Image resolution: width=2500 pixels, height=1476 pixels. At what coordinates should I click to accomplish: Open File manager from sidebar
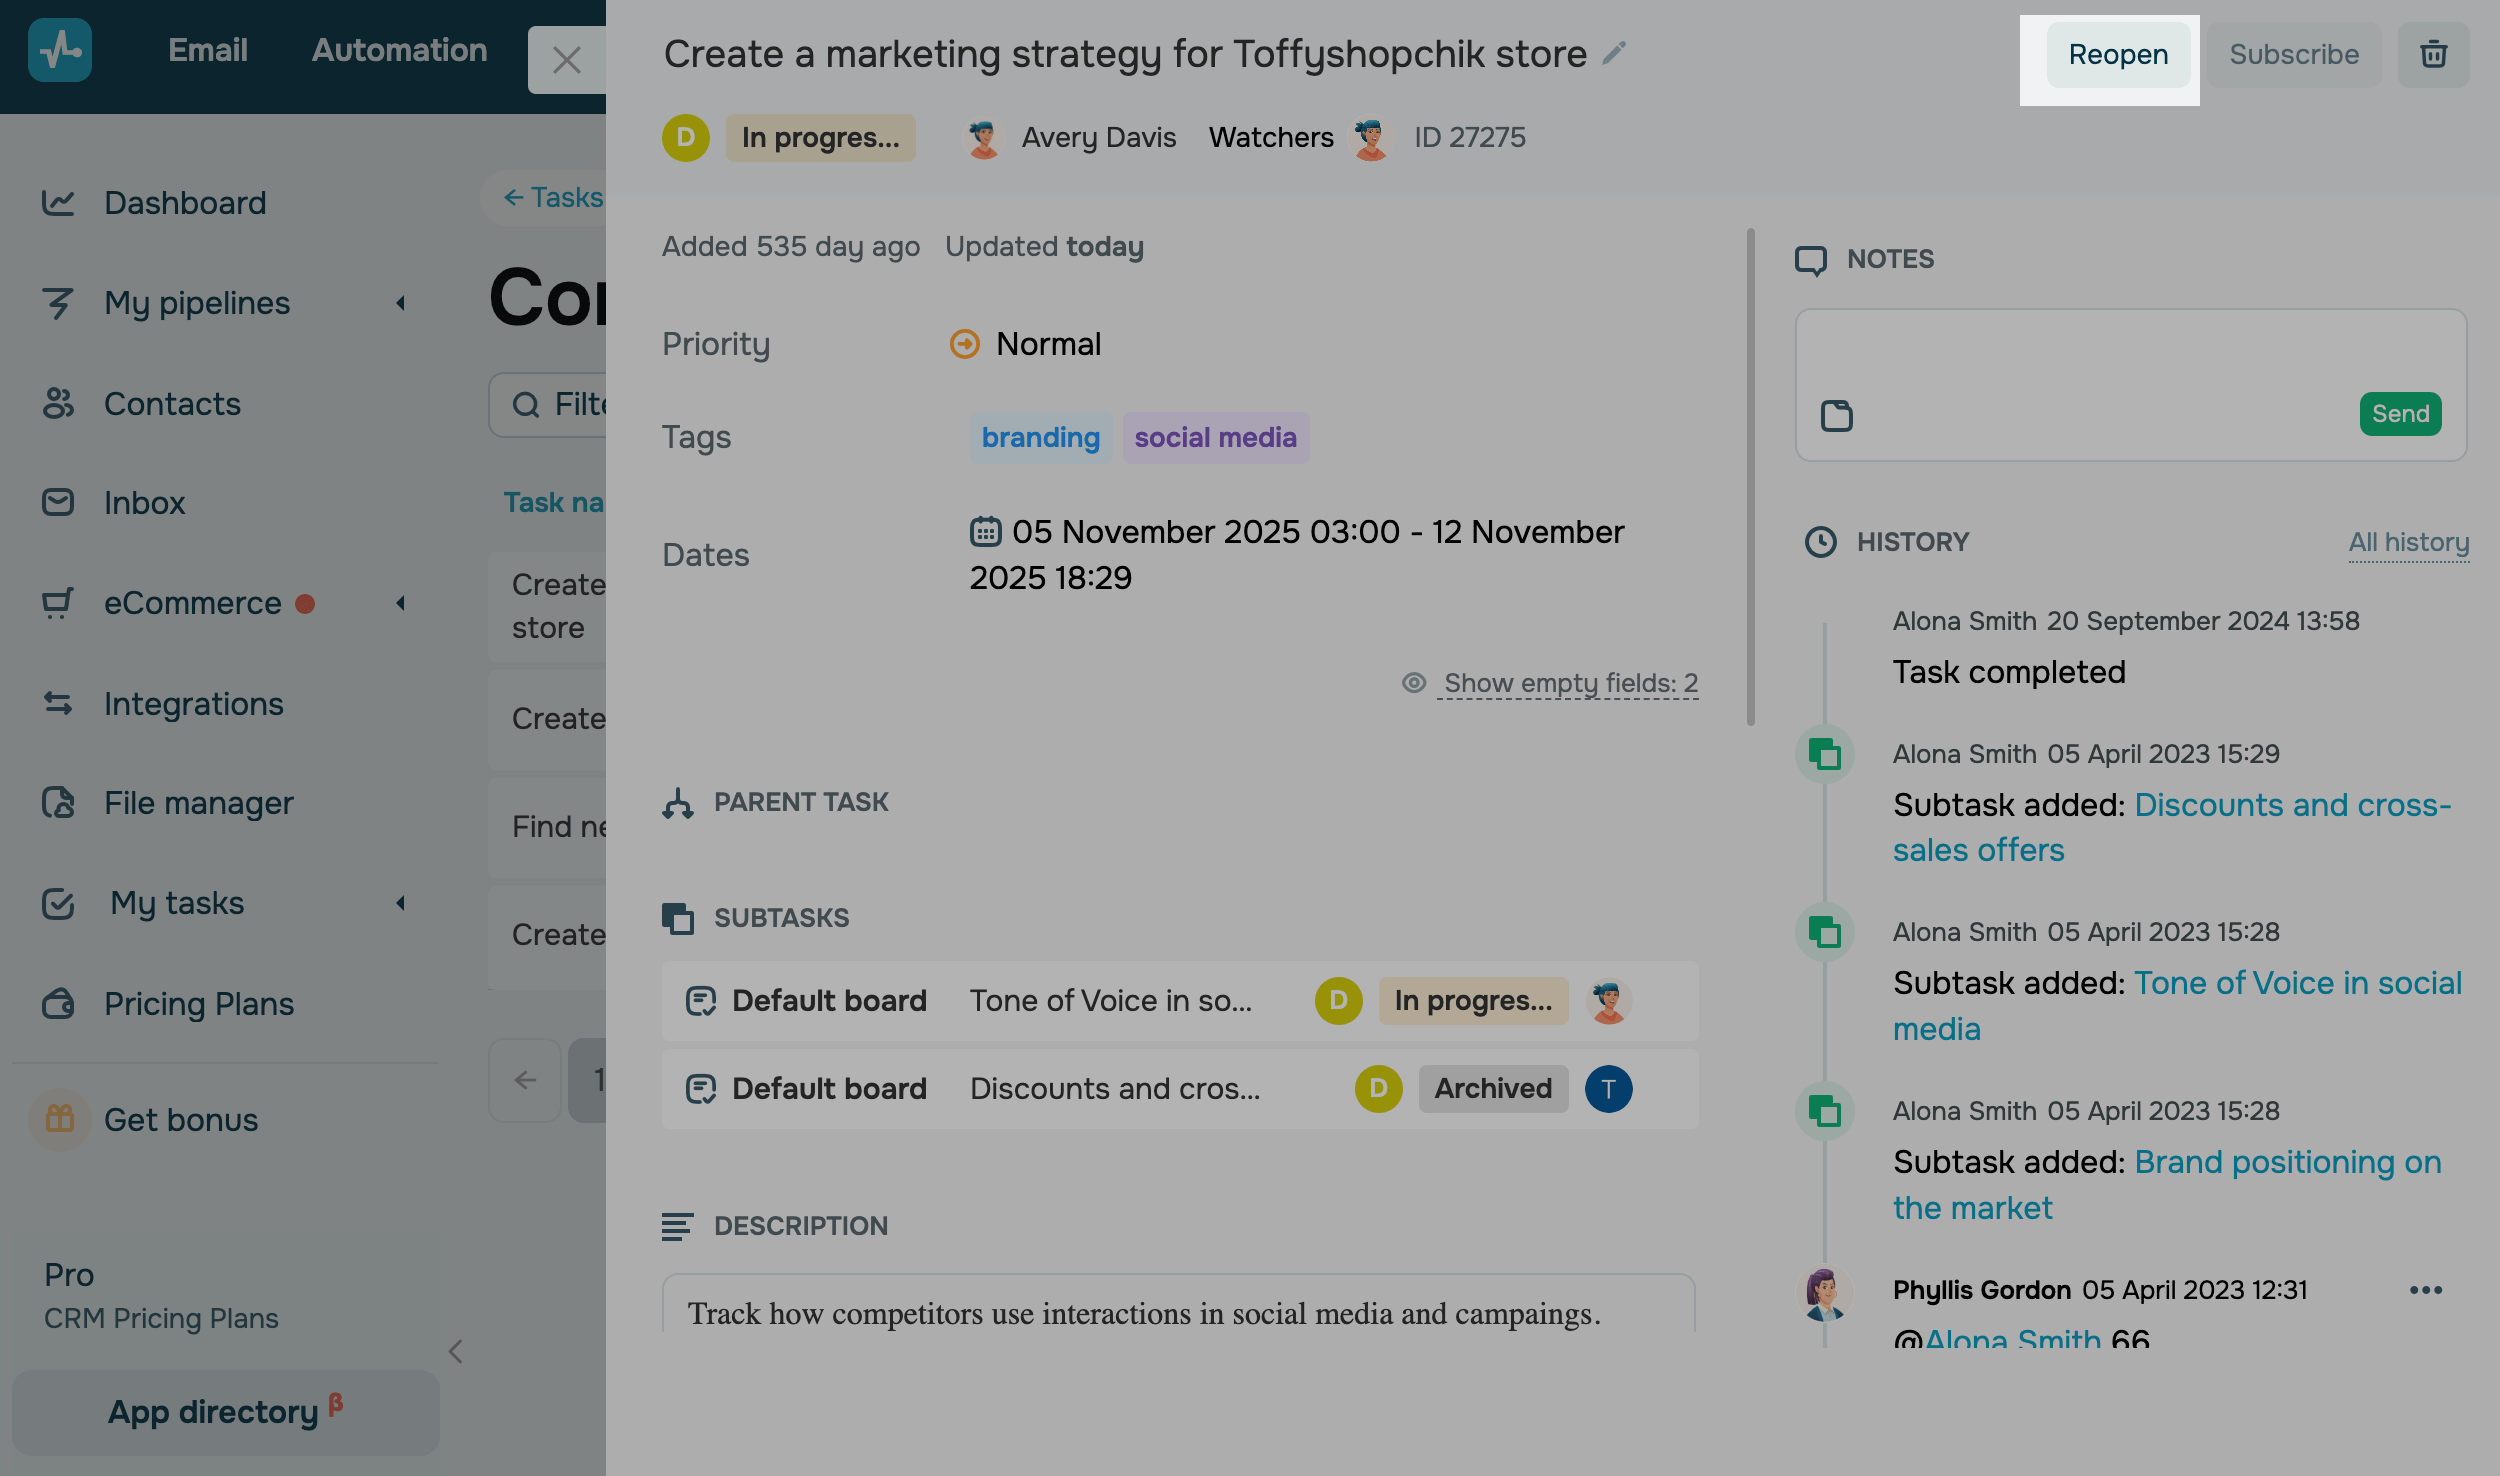point(198,803)
